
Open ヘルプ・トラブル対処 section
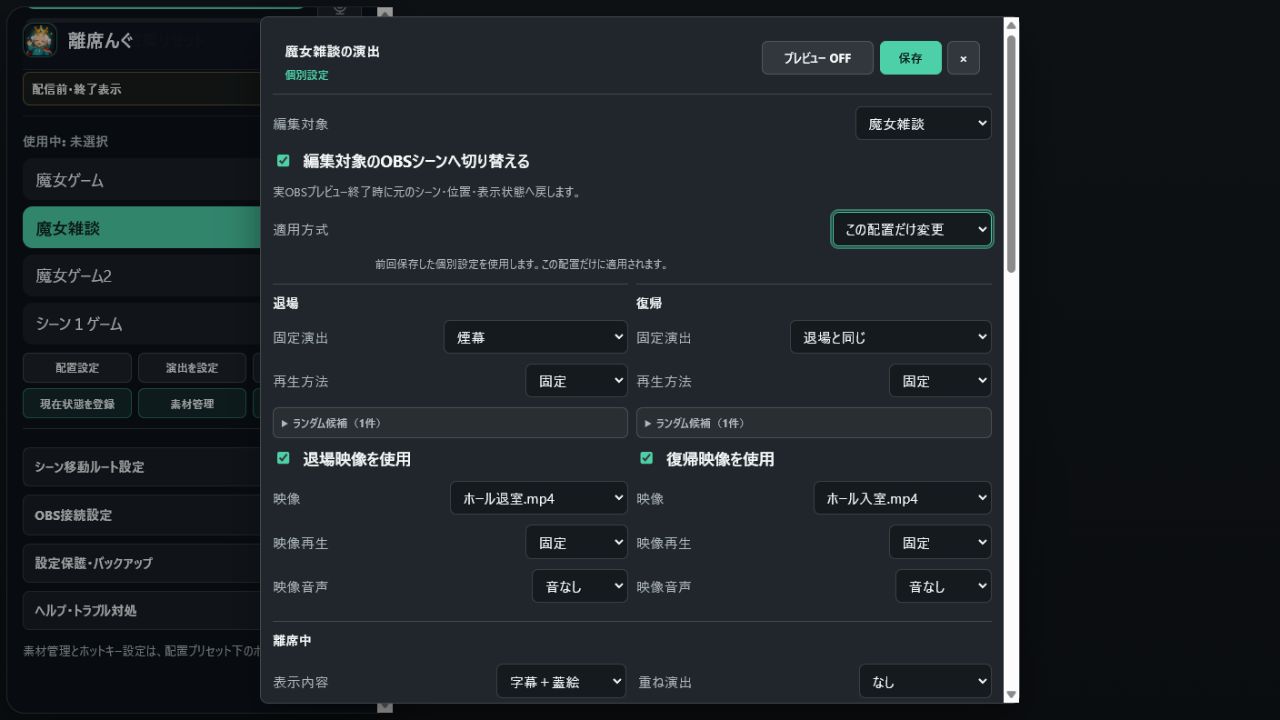[x=141, y=610]
